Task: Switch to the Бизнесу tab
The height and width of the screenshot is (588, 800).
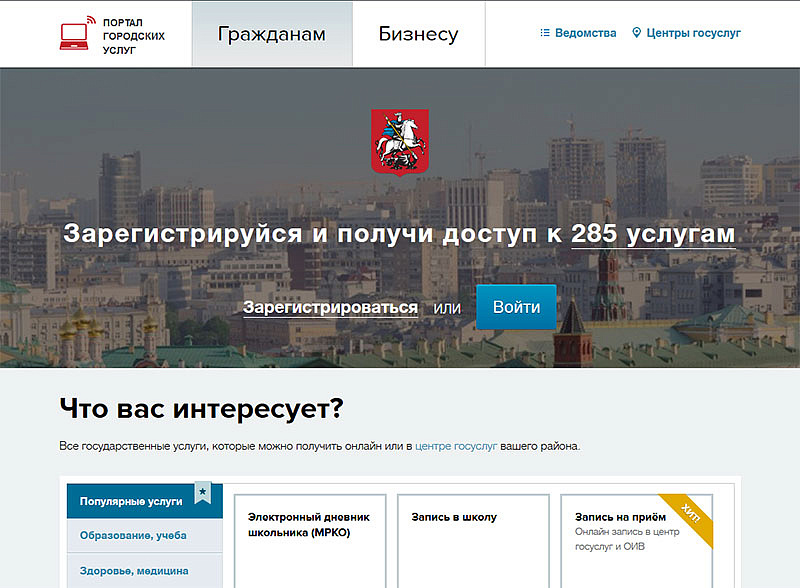Action: click(418, 34)
